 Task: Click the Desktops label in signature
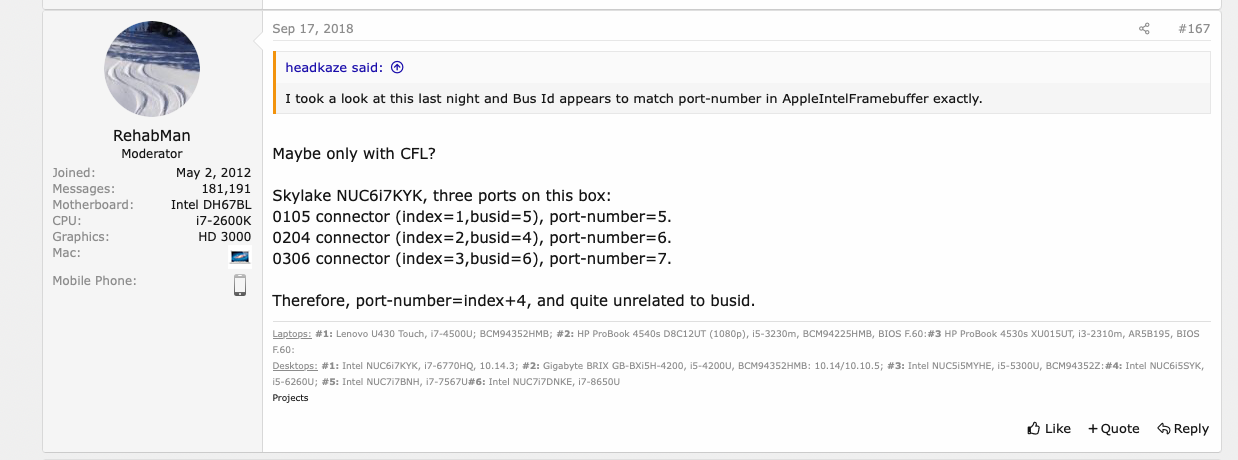[x=294, y=366]
